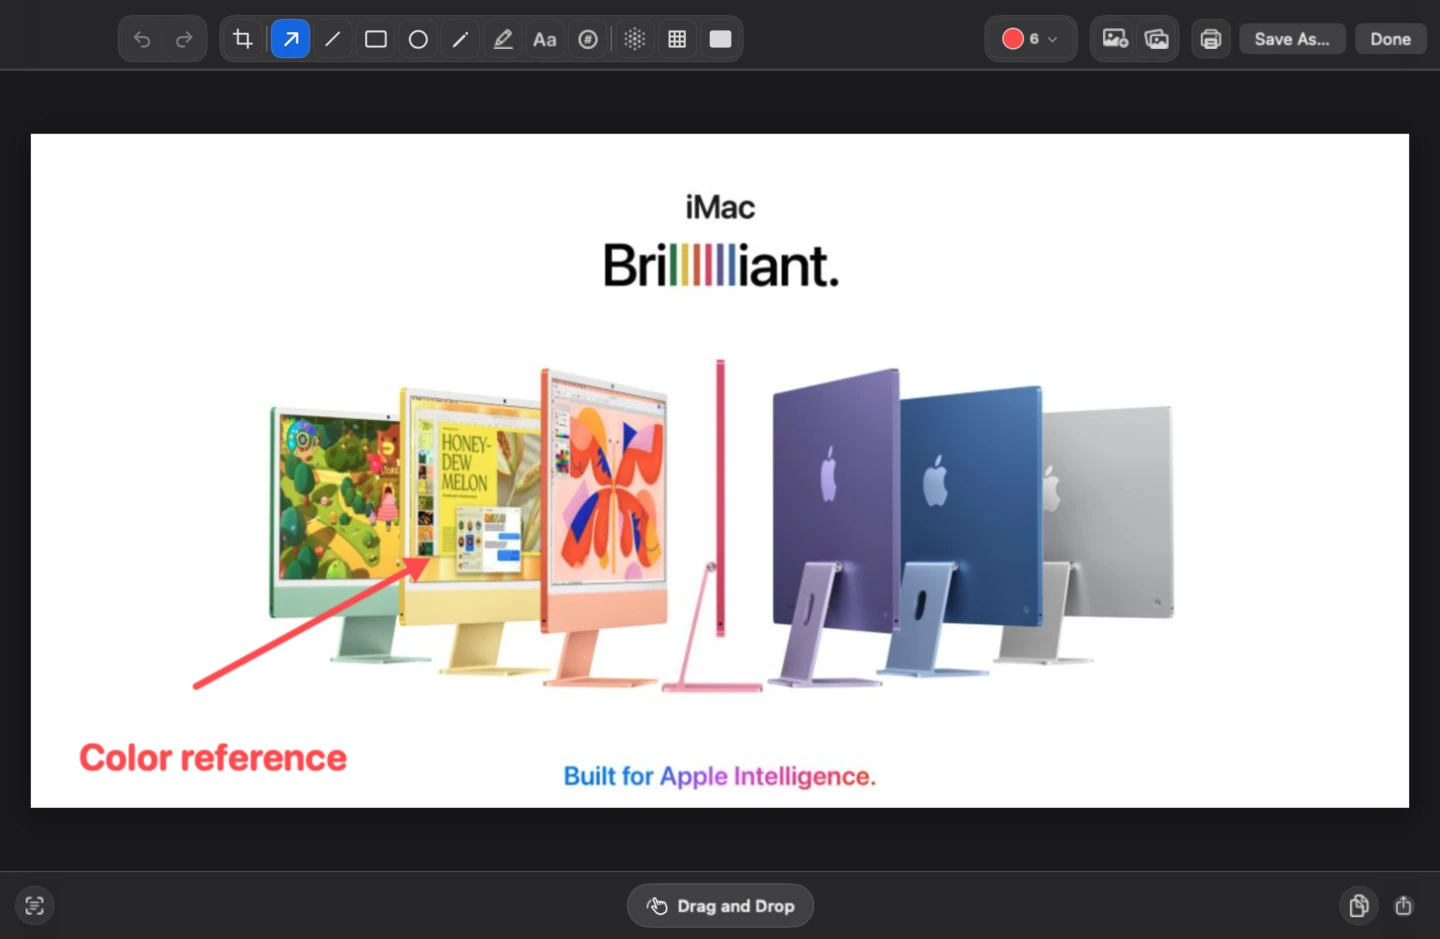This screenshot has height=939, width=1440.
Task: Activate the Pencil freehand tool
Action: tap(460, 39)
